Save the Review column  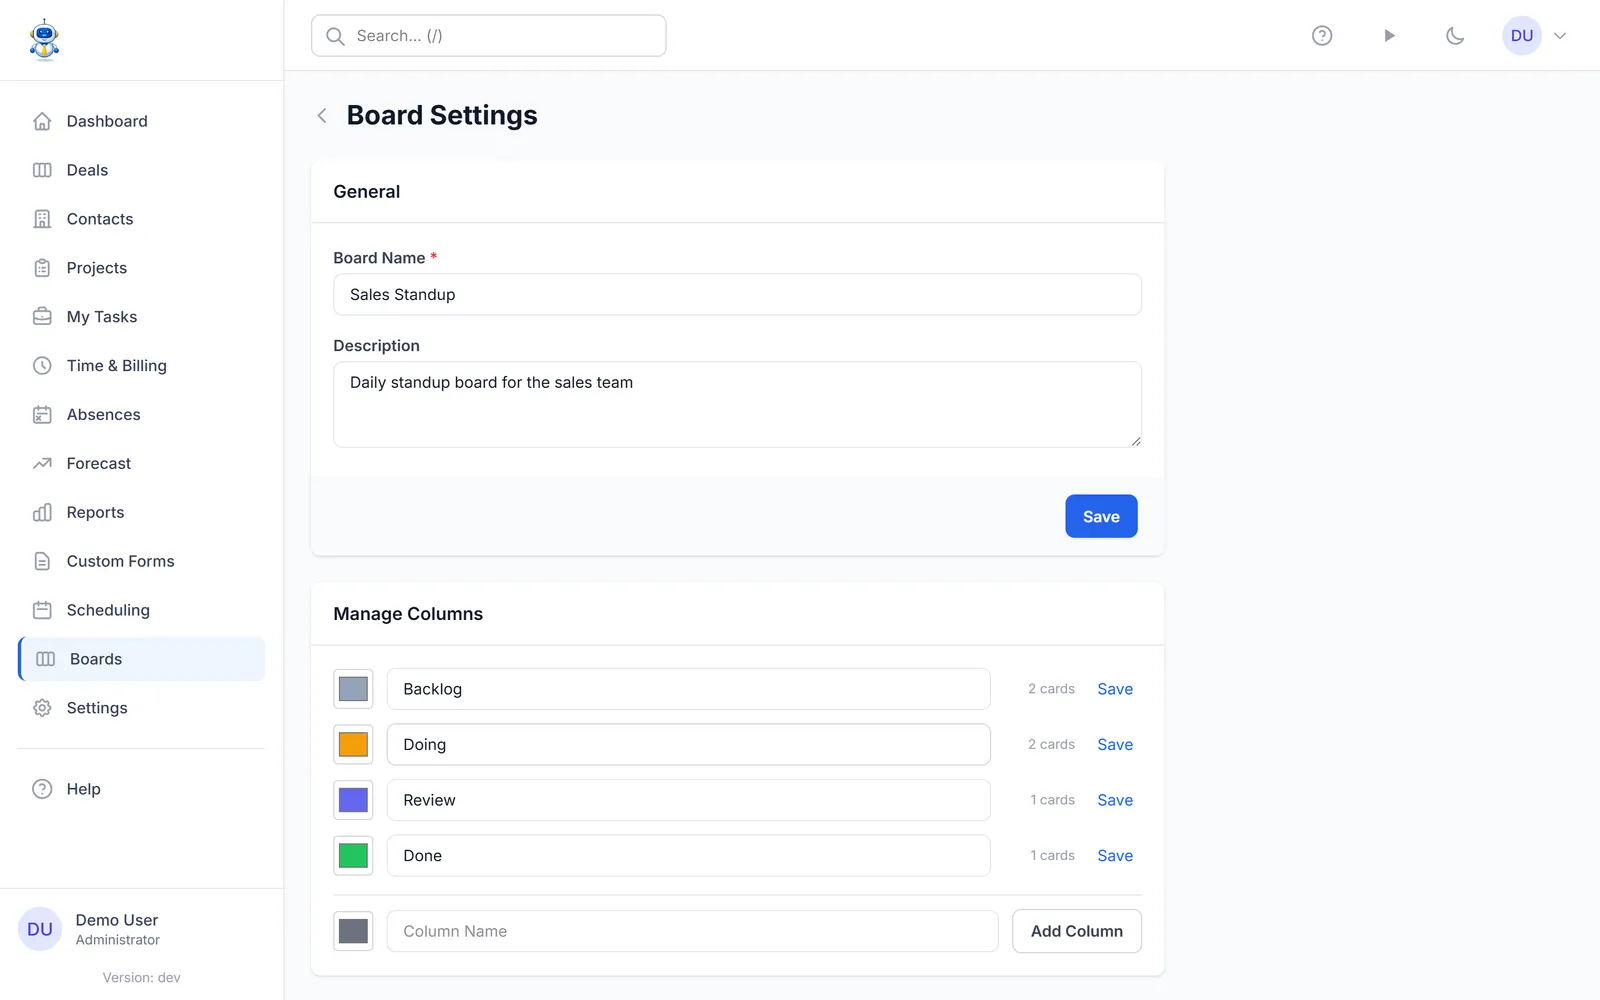point(1115,800)
